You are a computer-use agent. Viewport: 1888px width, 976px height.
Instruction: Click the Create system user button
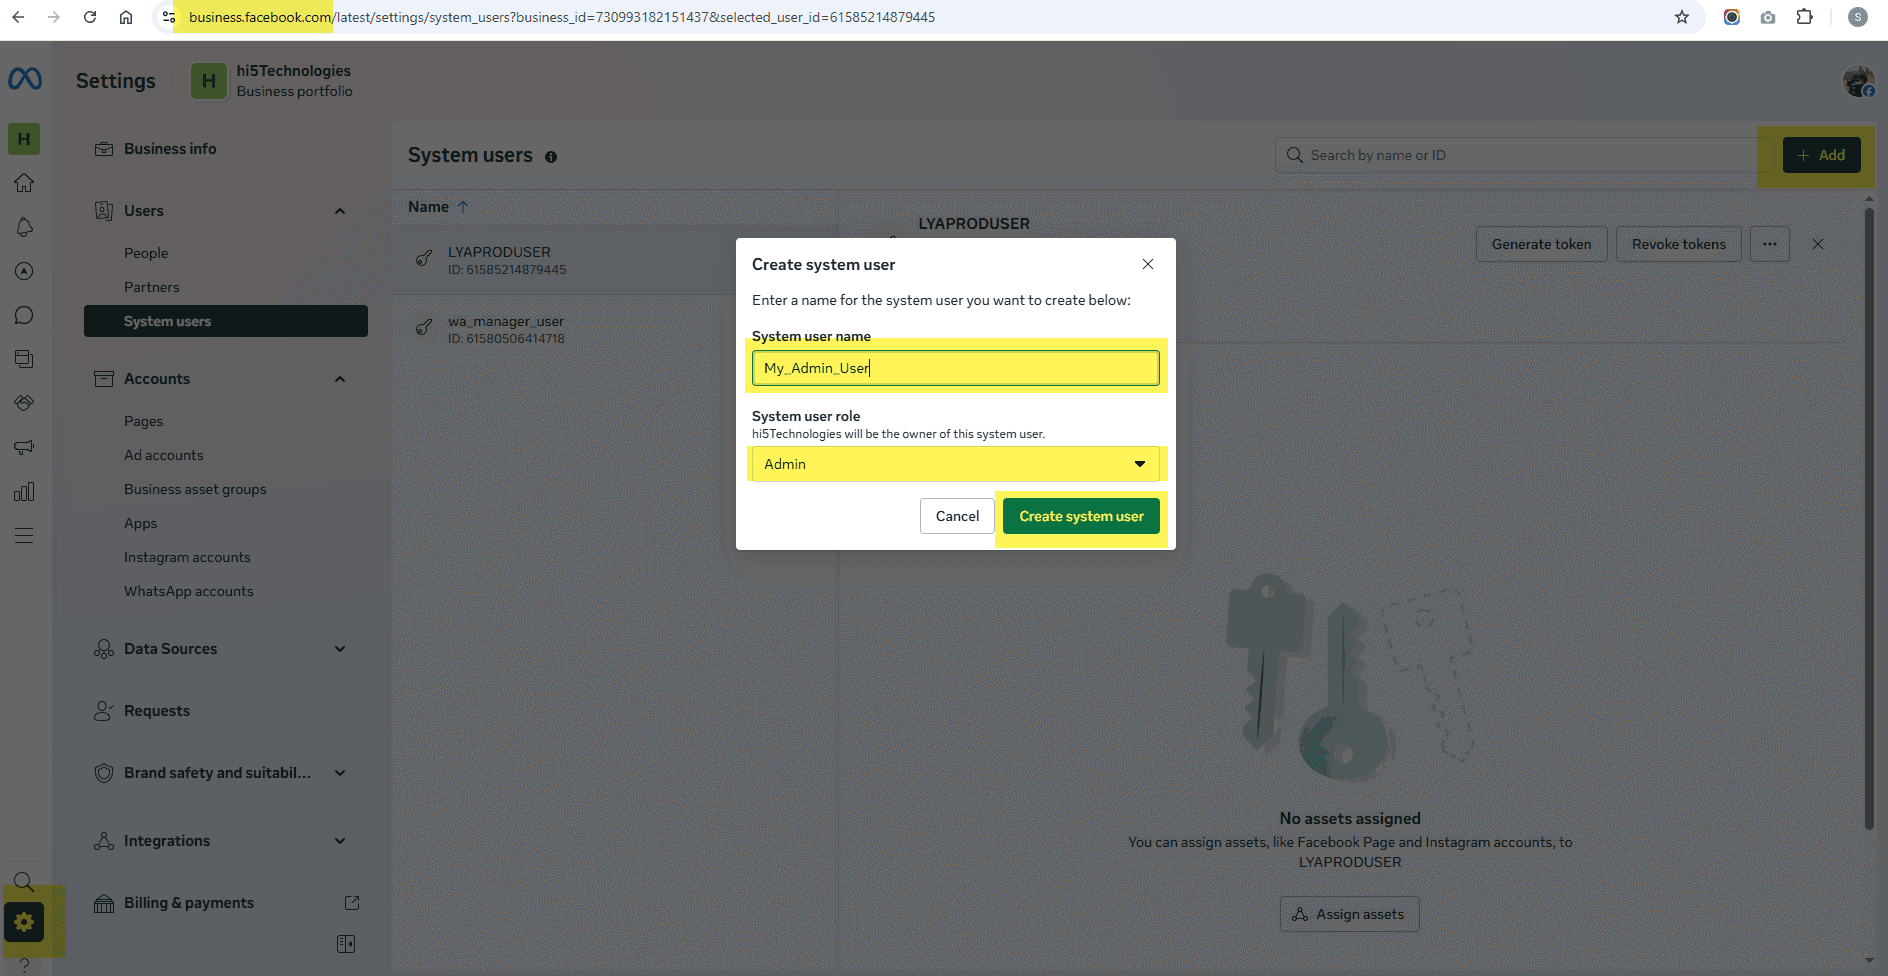(x=1080, y=515)
